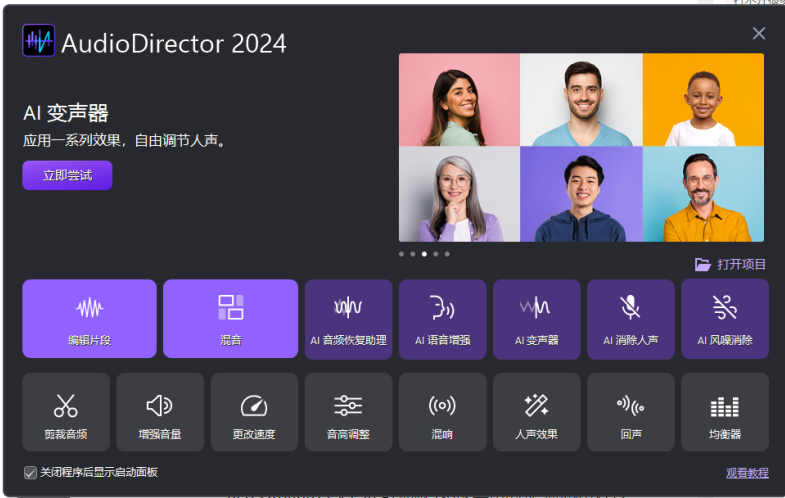Click the 打开项目 folder icon
The width and height of the screenshot is (785, 498).
pos(703,264)
